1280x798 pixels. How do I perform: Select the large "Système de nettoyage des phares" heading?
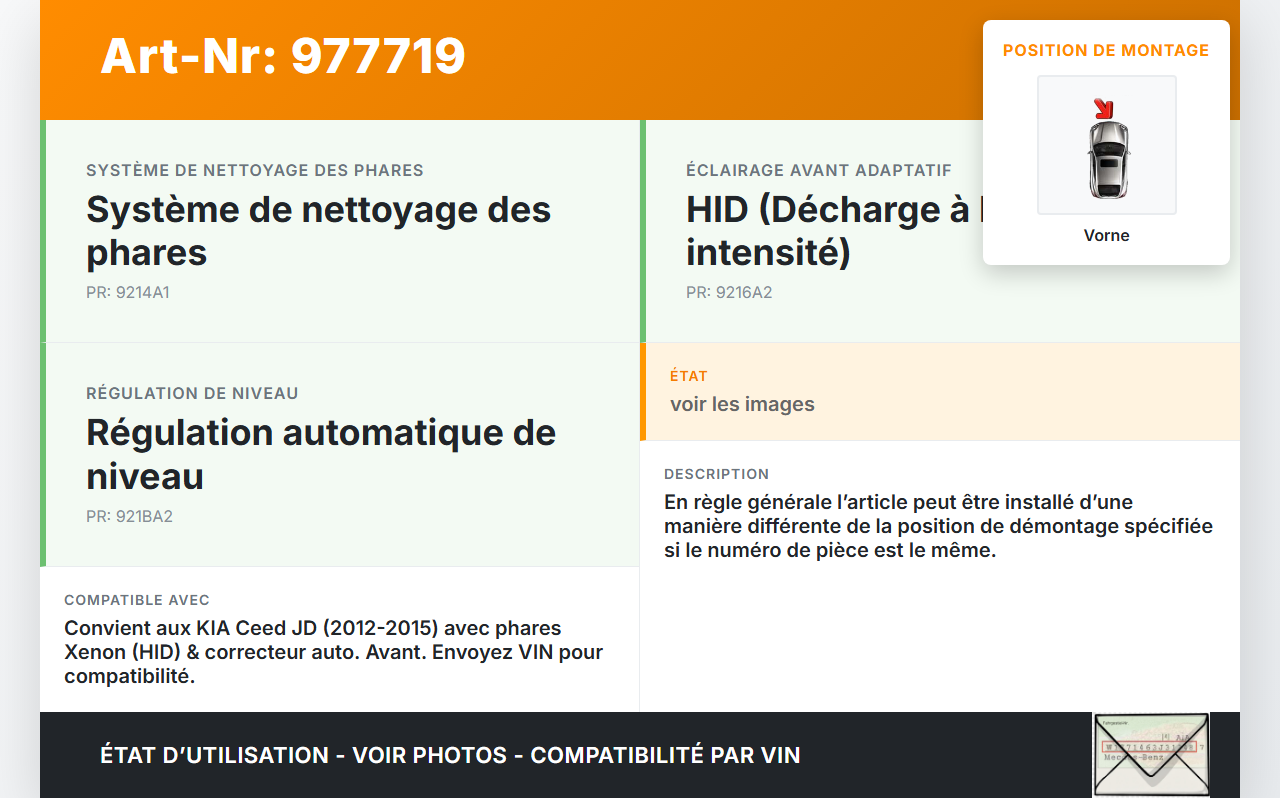pos(319,231)
